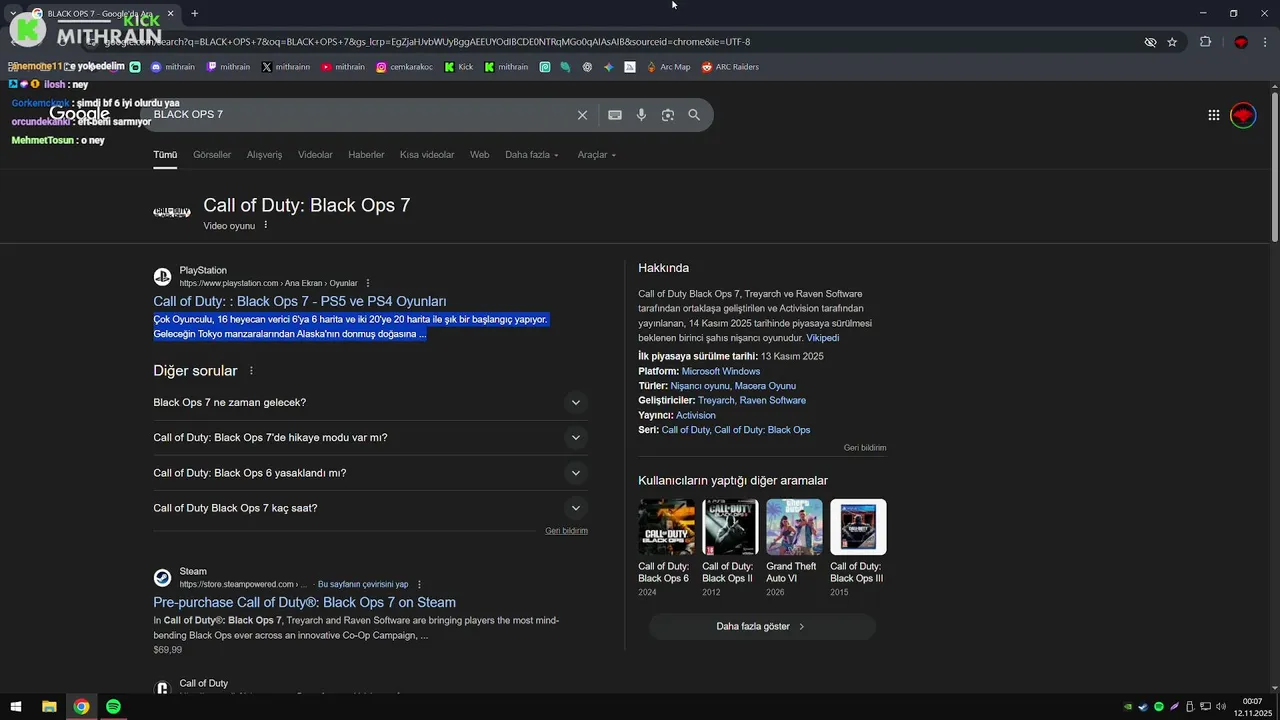Select the 'Tümü' search tab
1280x720 pixels.
pos(165,155)
